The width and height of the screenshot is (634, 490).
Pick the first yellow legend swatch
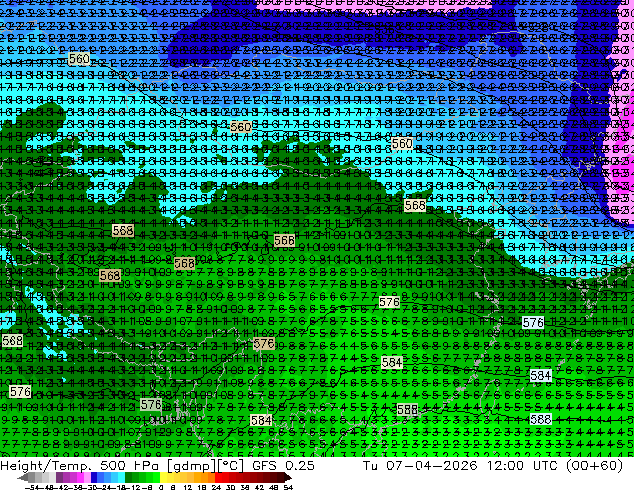pos(163,478)
